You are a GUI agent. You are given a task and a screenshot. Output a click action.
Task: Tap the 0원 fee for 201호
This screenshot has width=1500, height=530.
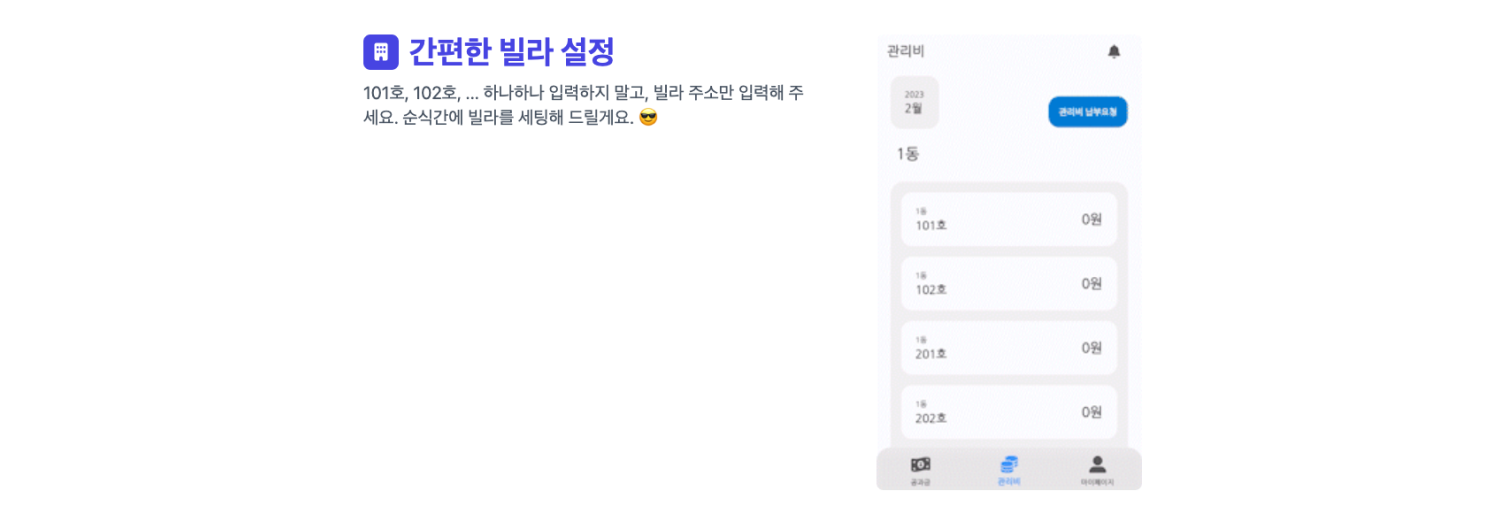1091,348
